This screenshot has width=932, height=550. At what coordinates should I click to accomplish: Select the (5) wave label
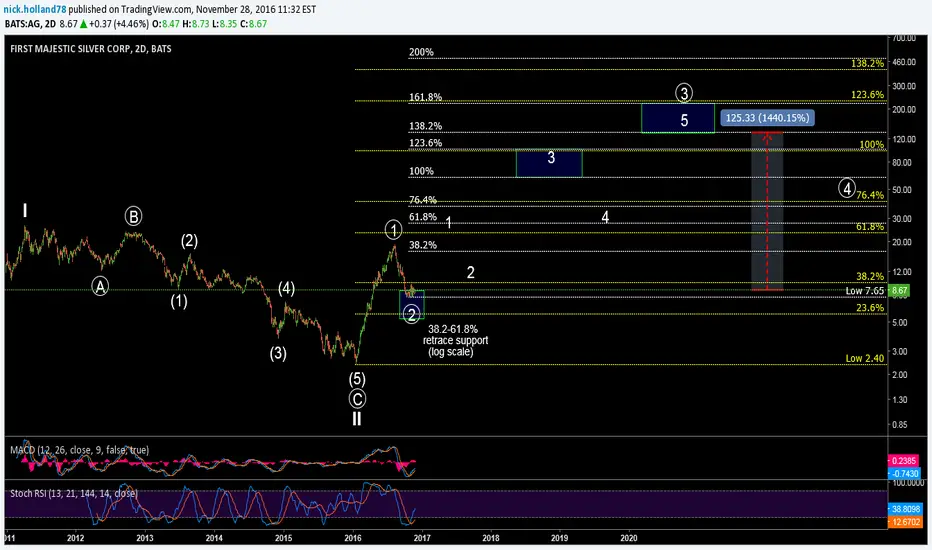(x=357, y=379)
